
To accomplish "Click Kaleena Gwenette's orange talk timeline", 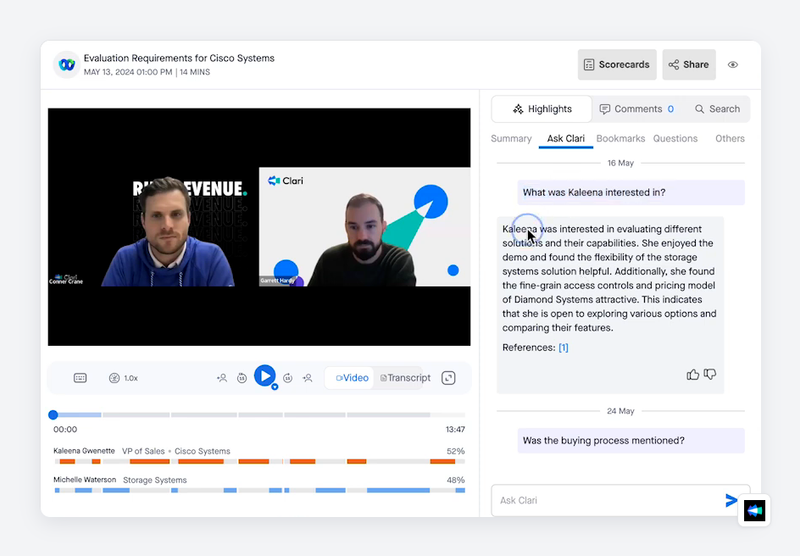I will pos(259,462).
